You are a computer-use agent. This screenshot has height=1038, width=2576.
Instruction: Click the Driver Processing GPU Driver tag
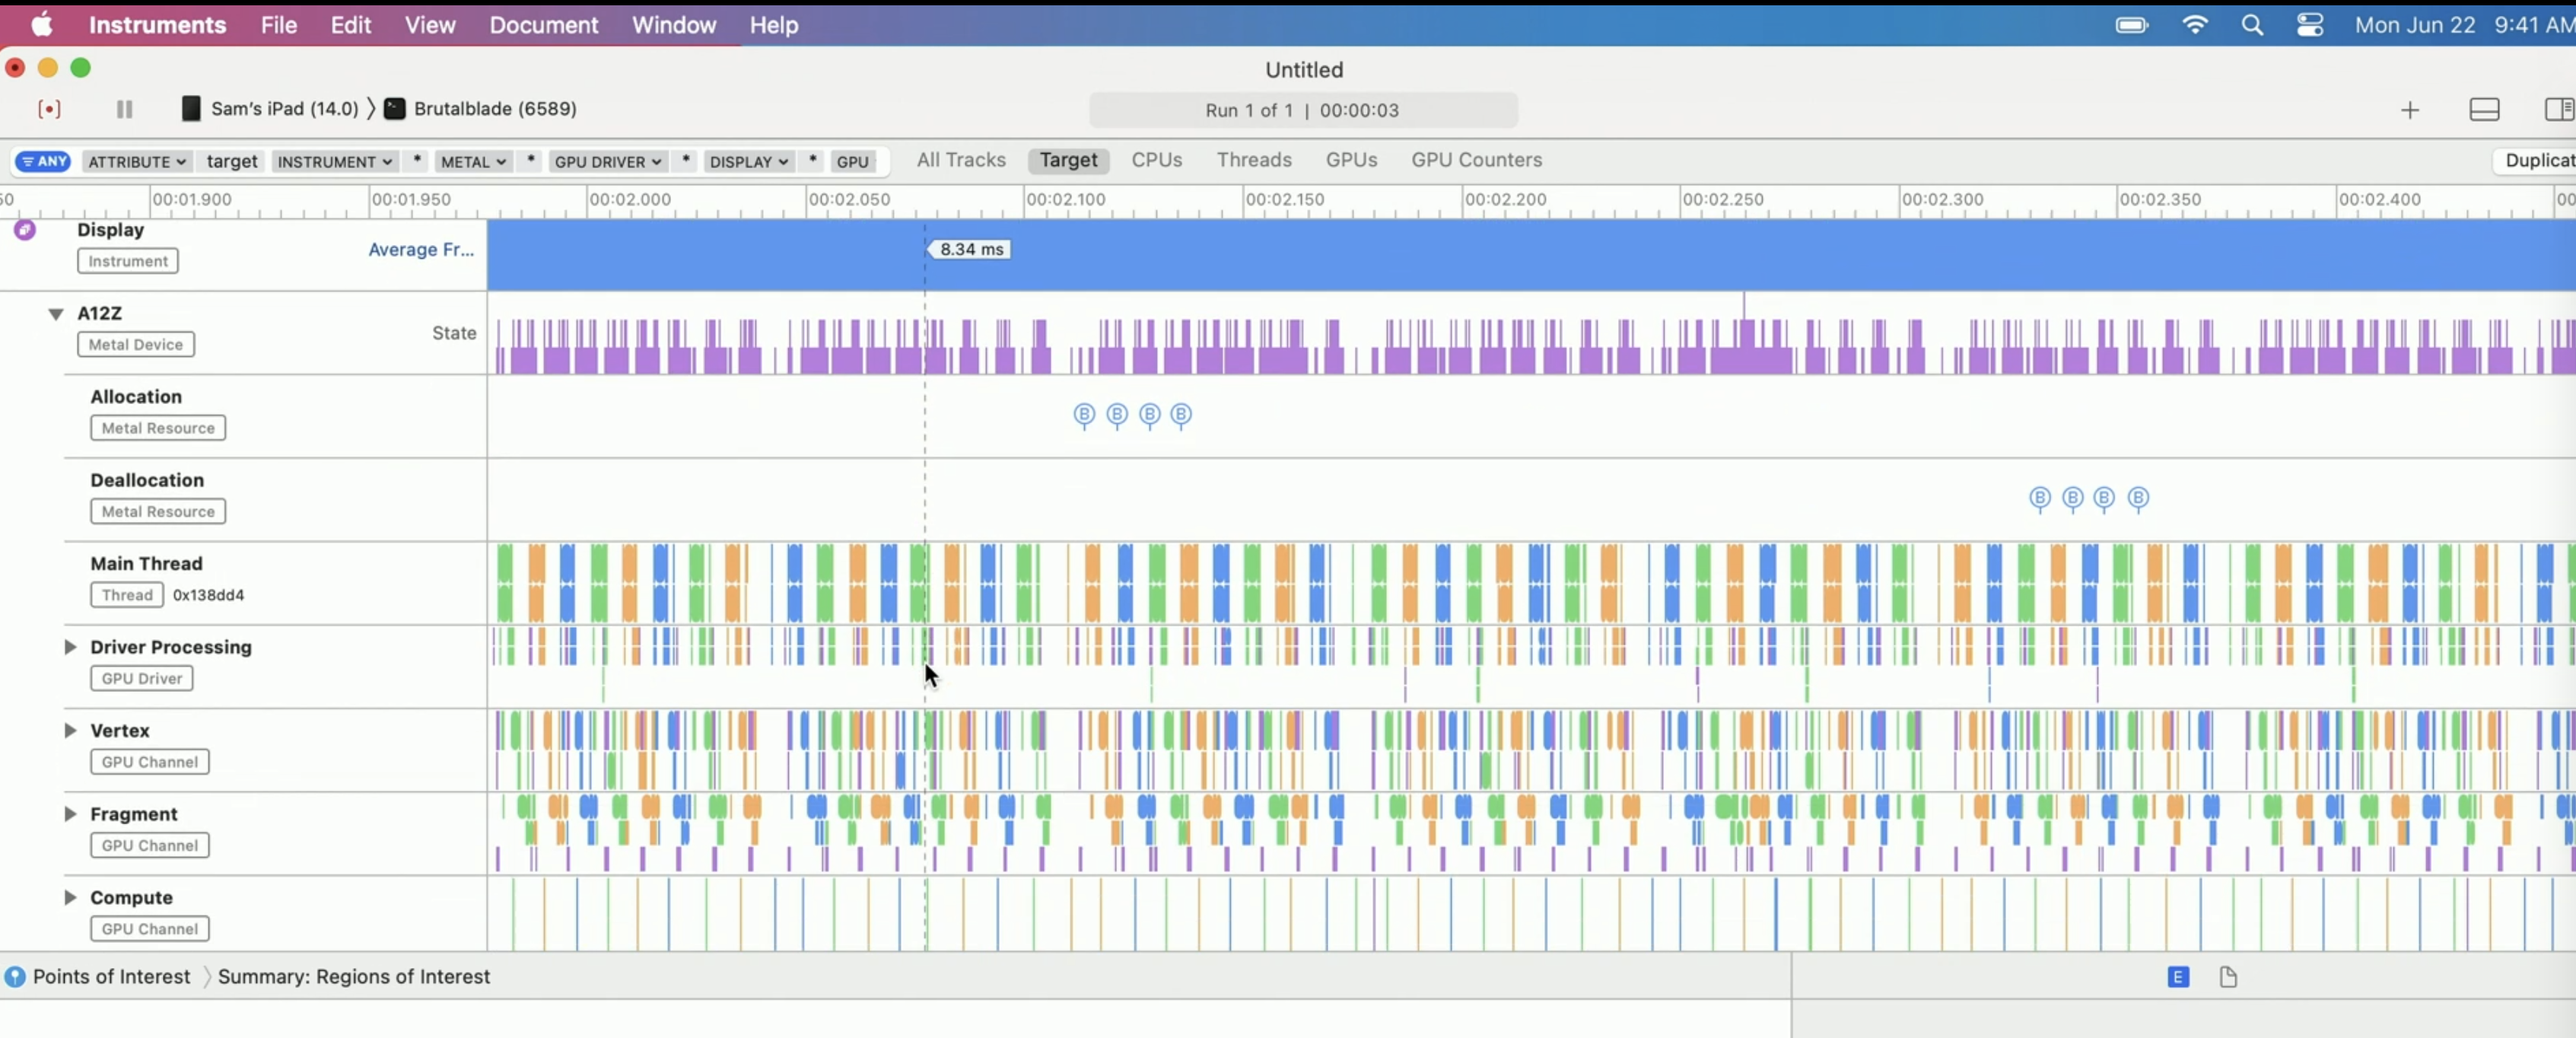point(142,679)
